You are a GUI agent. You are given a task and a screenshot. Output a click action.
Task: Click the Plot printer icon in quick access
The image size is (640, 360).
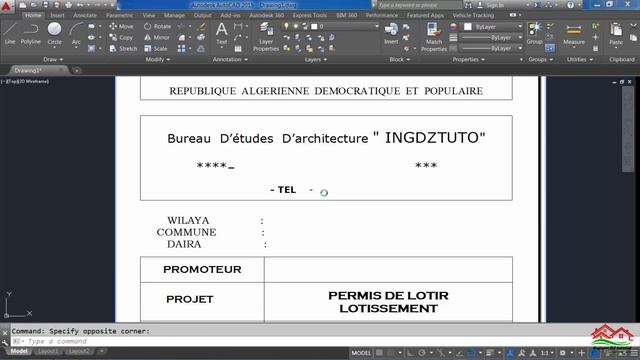[x=69, y=5]
